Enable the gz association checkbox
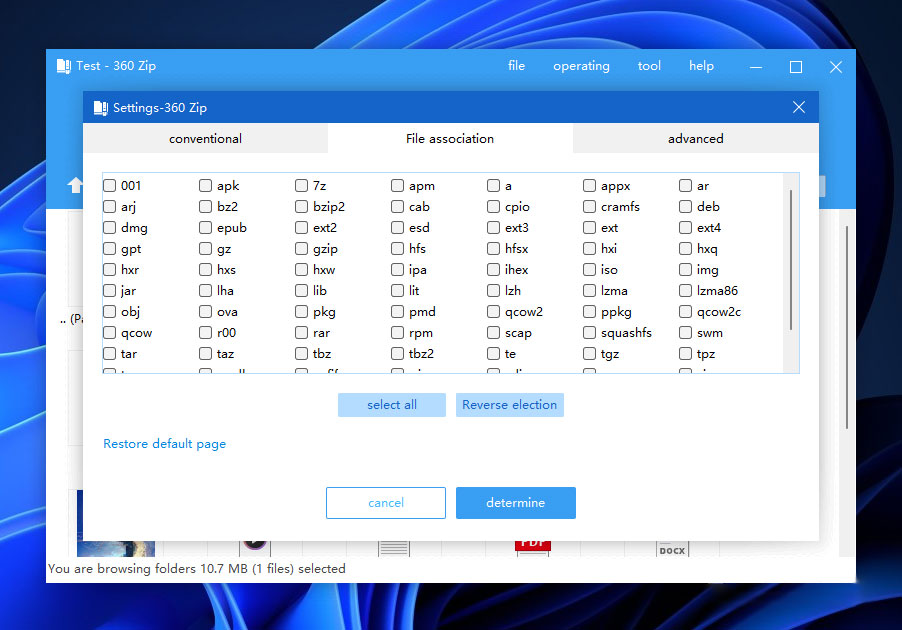This screenshot has height=630, width=902. point(205,249)
